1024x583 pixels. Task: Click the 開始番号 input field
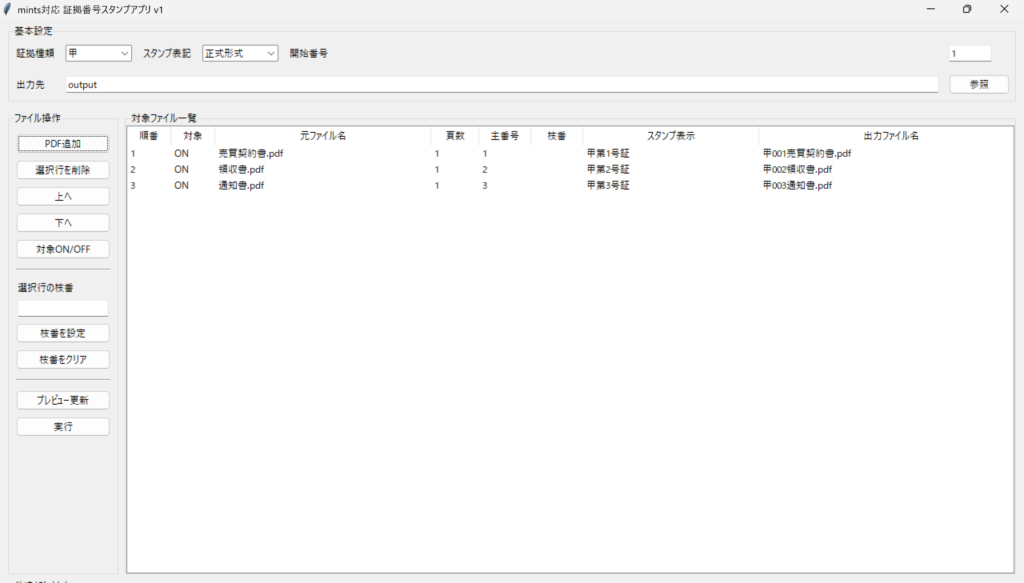(x=969, y=53)
